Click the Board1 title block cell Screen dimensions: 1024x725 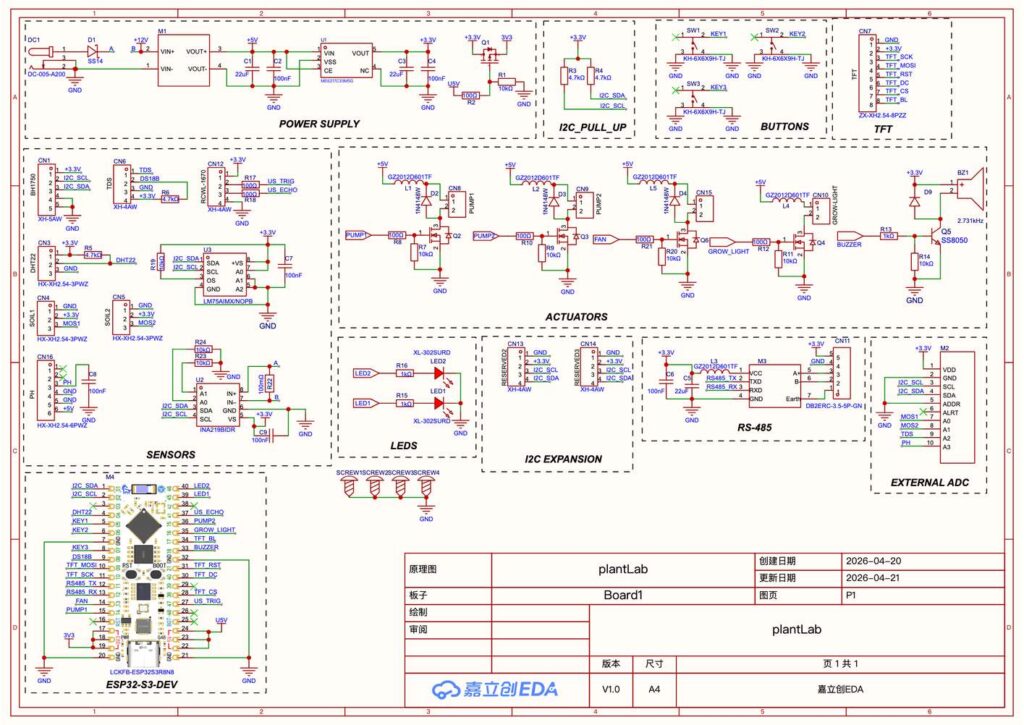pos(623,595)
